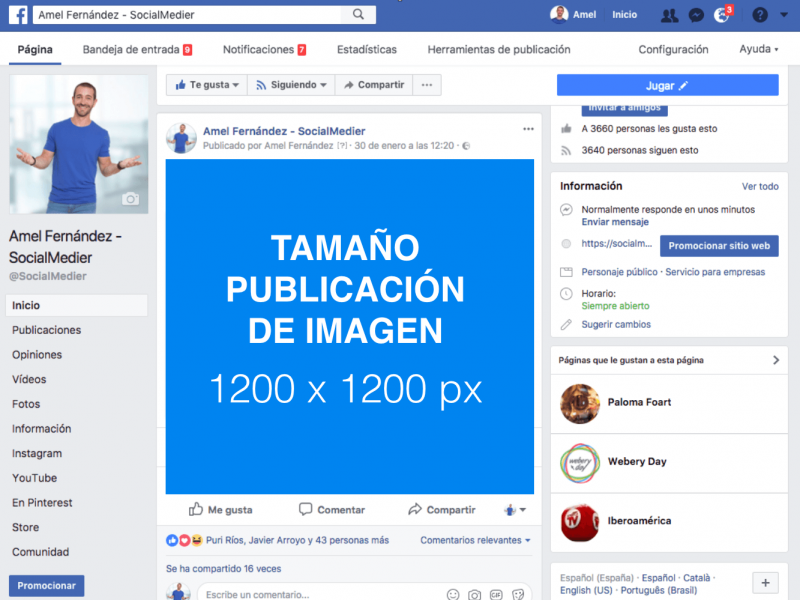Open the post identity selector dropdown

(515, 509)
